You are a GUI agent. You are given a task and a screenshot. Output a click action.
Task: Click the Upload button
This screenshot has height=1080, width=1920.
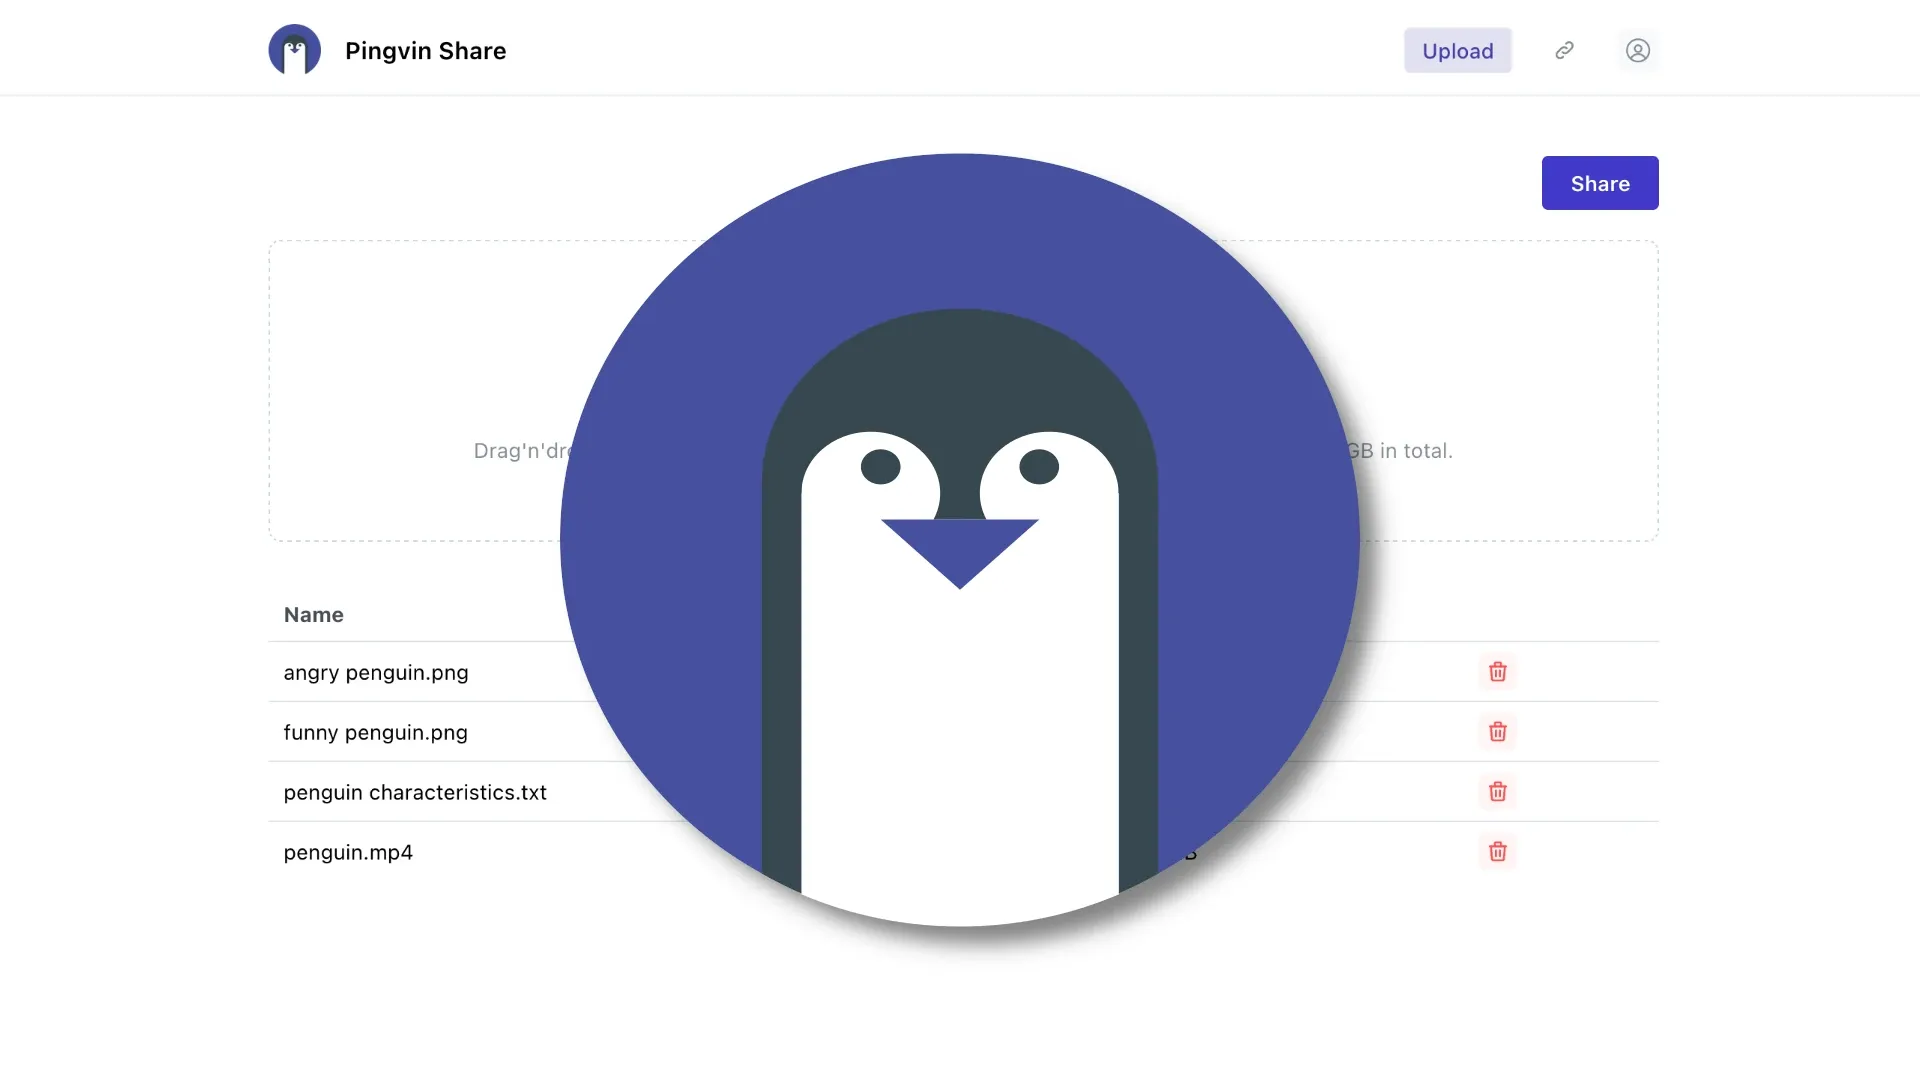(1457, 50)
